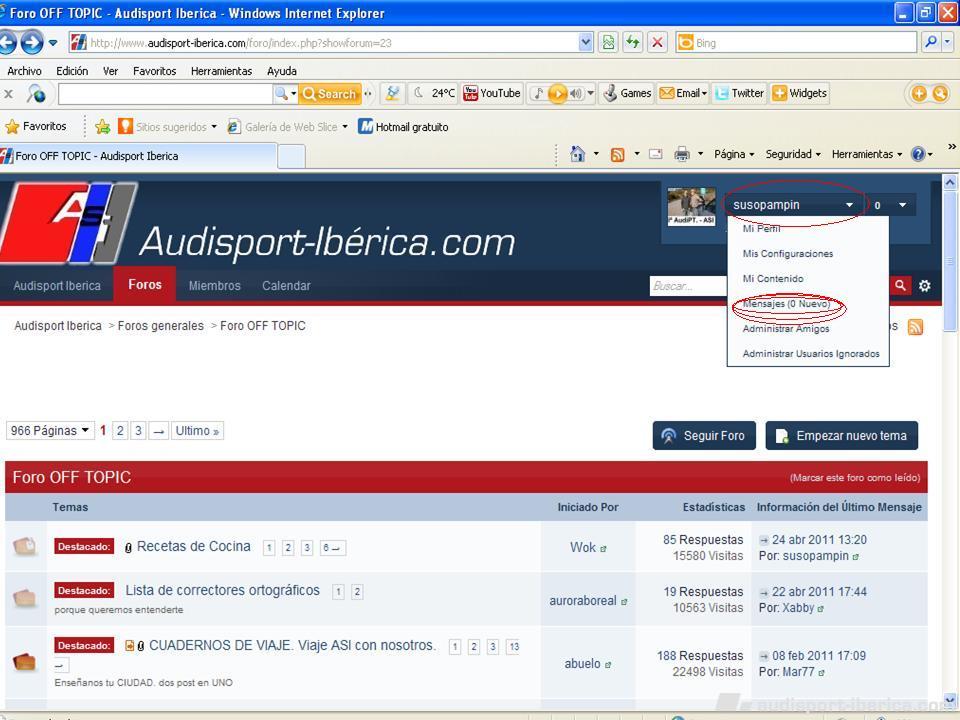Click the Bing search magnifier icon
This screenshot has width=960, height=720.
(x=931, y=42)
